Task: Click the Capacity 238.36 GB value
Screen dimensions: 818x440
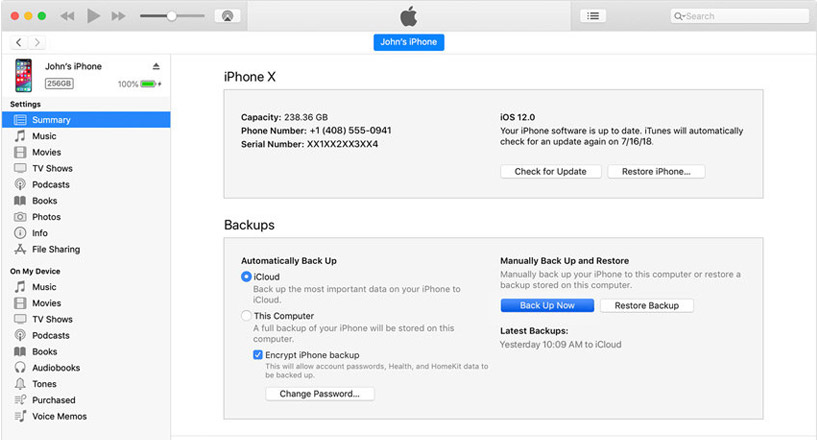Action: [x=306, y=117]
